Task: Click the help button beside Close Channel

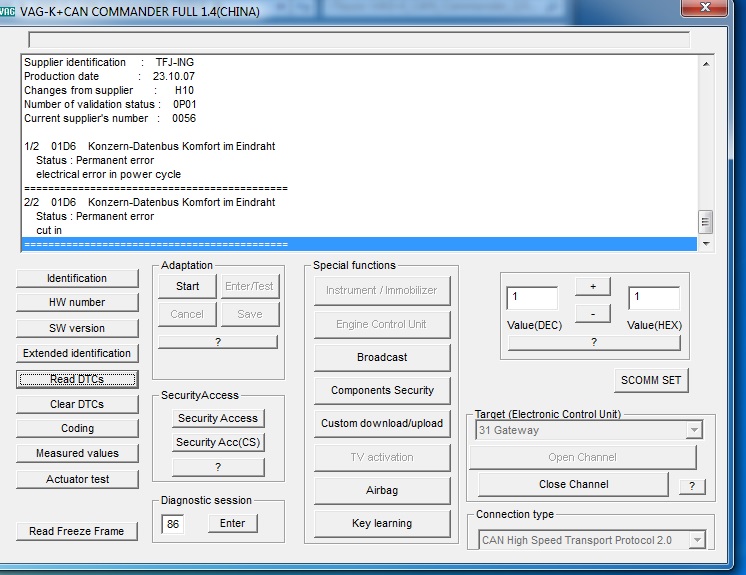Action: 691,486
